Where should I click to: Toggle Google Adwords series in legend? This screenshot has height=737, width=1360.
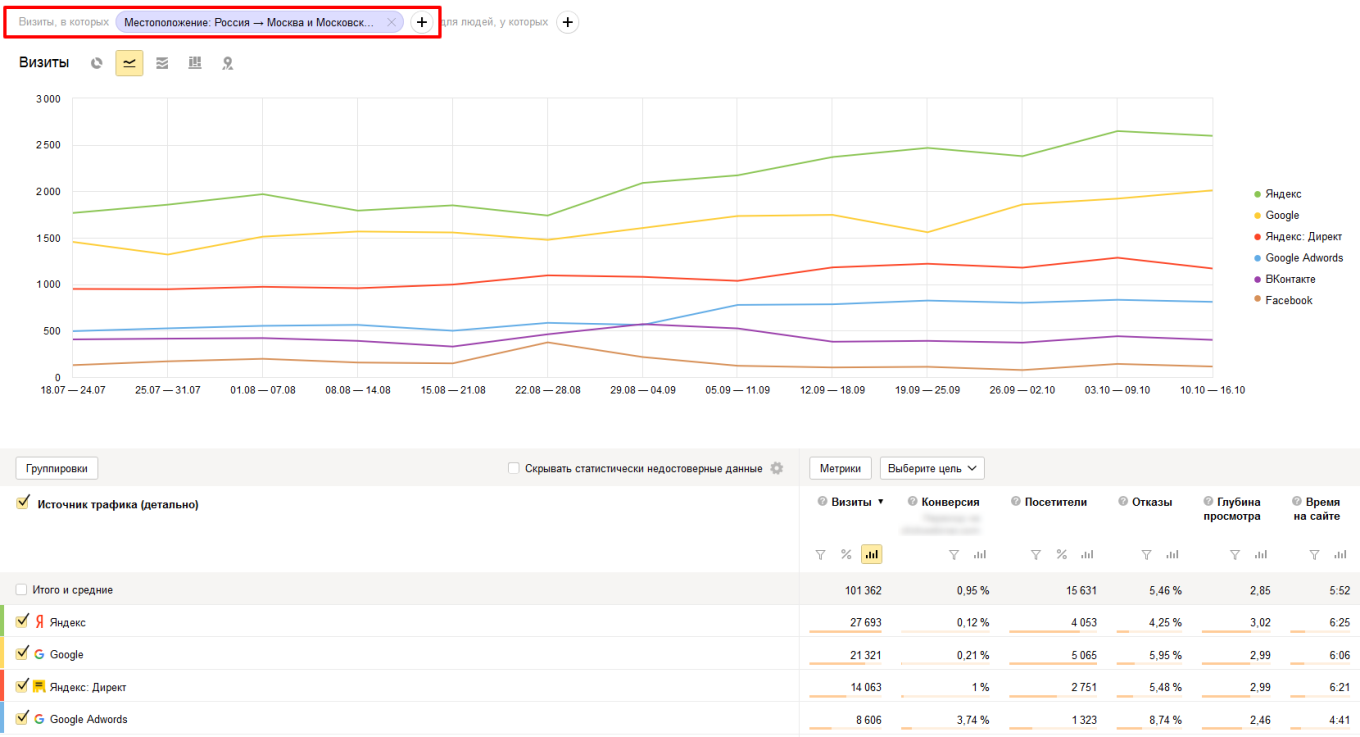(x=1299, y=258)
